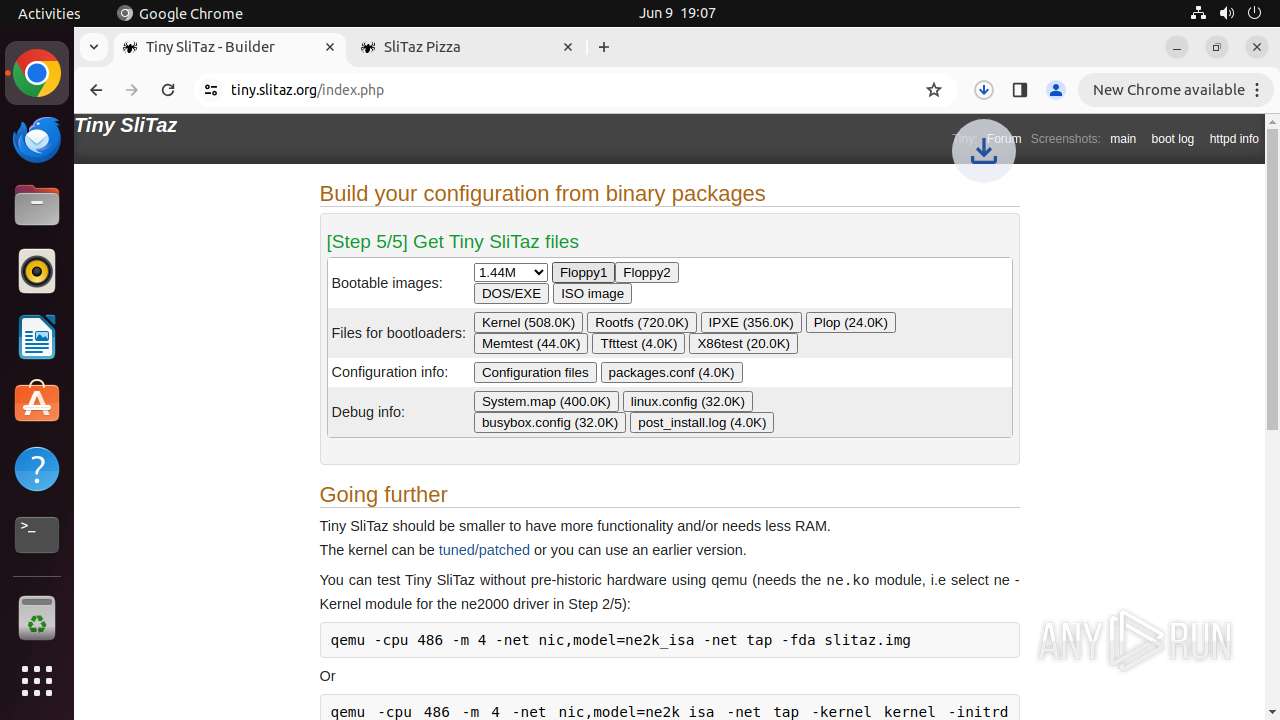Open the Activities overview
1280x720 pixels.
point(49,13)
